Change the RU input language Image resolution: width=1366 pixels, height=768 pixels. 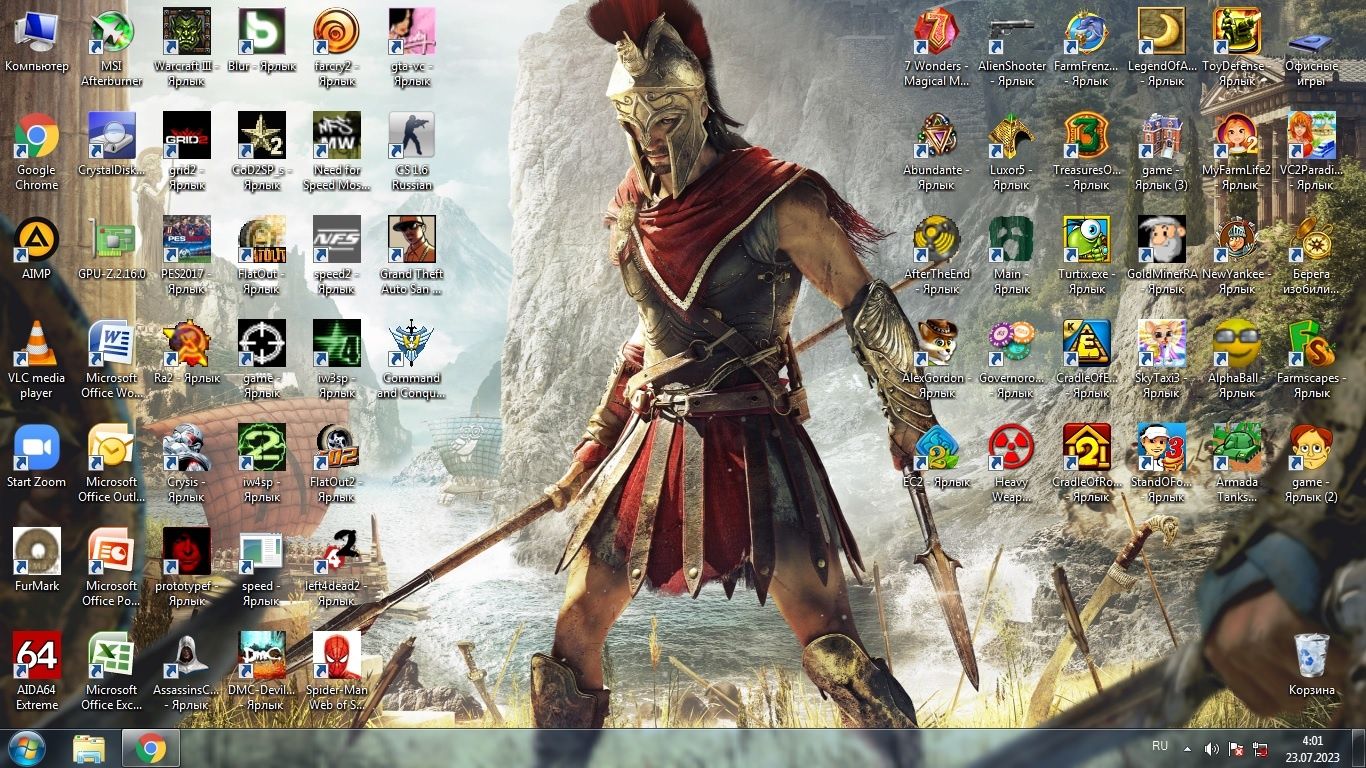pos(1160,746)
